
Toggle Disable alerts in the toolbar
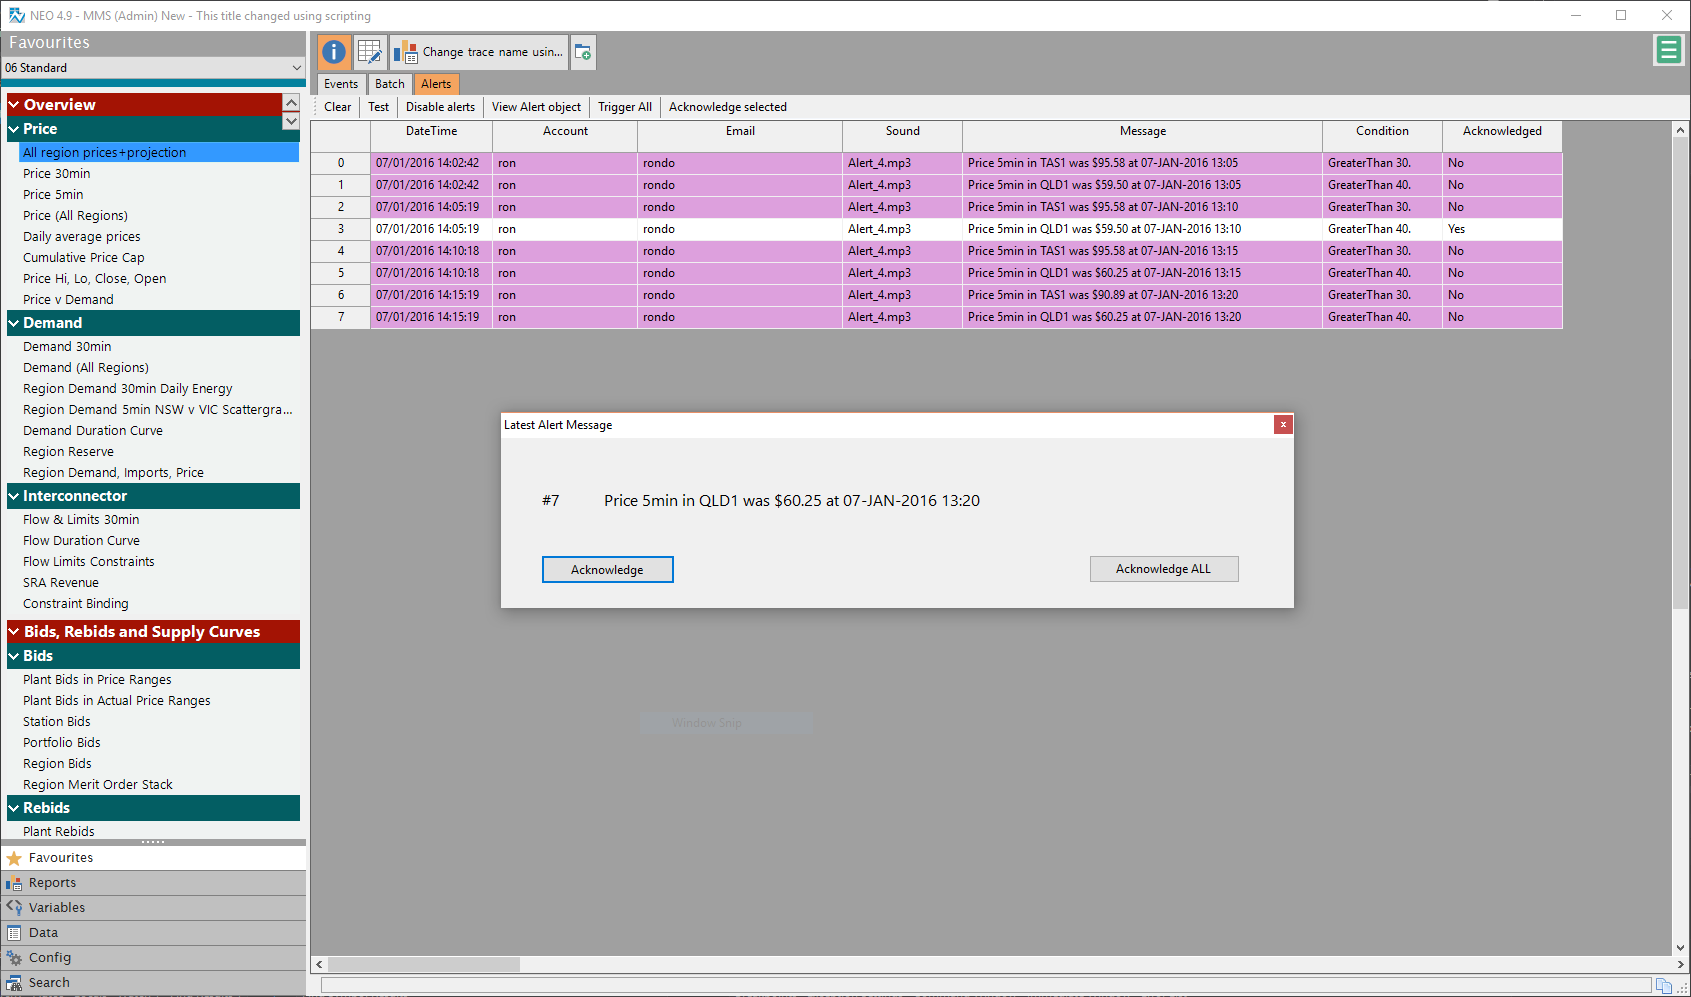pos(440,107)
